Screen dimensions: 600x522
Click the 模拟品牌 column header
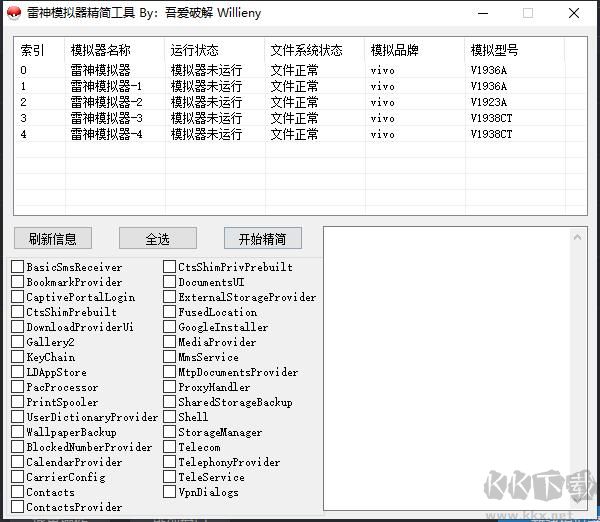point(415,50)
